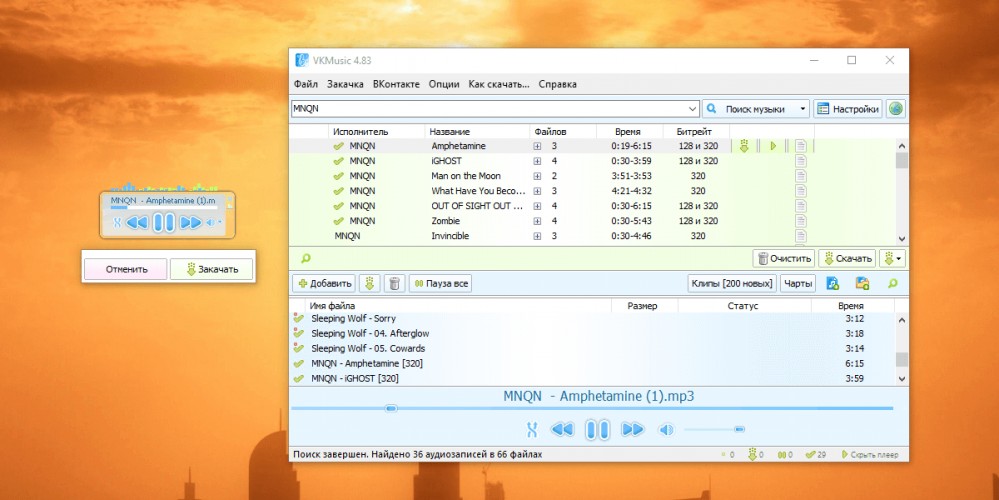Open the Опции menu
Screen dimensions: 999x500
[444, 84]
